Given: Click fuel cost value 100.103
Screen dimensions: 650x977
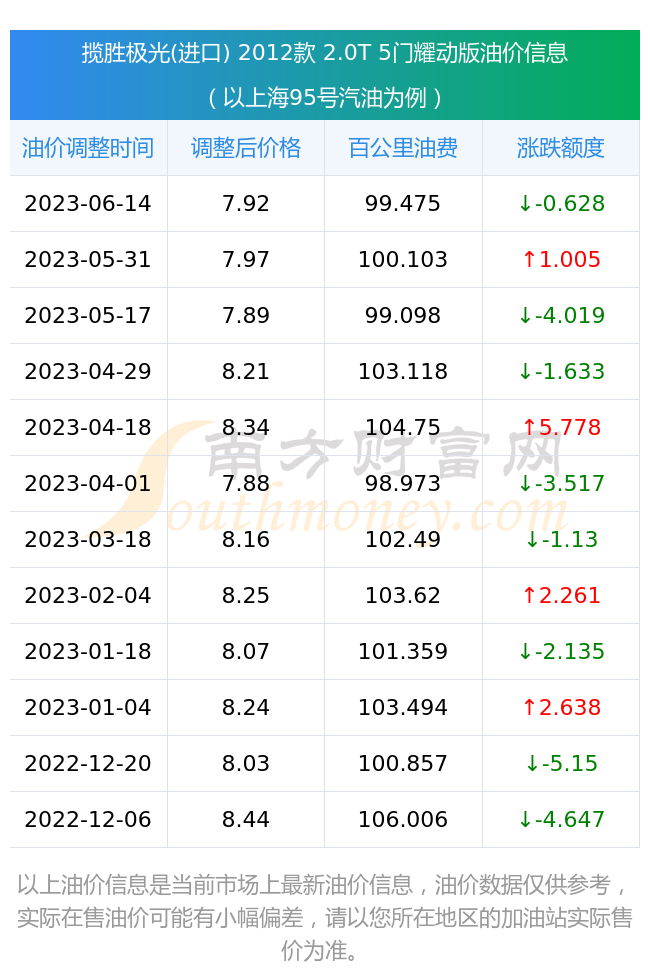Looking at the screenshot, I should point(403,260).
